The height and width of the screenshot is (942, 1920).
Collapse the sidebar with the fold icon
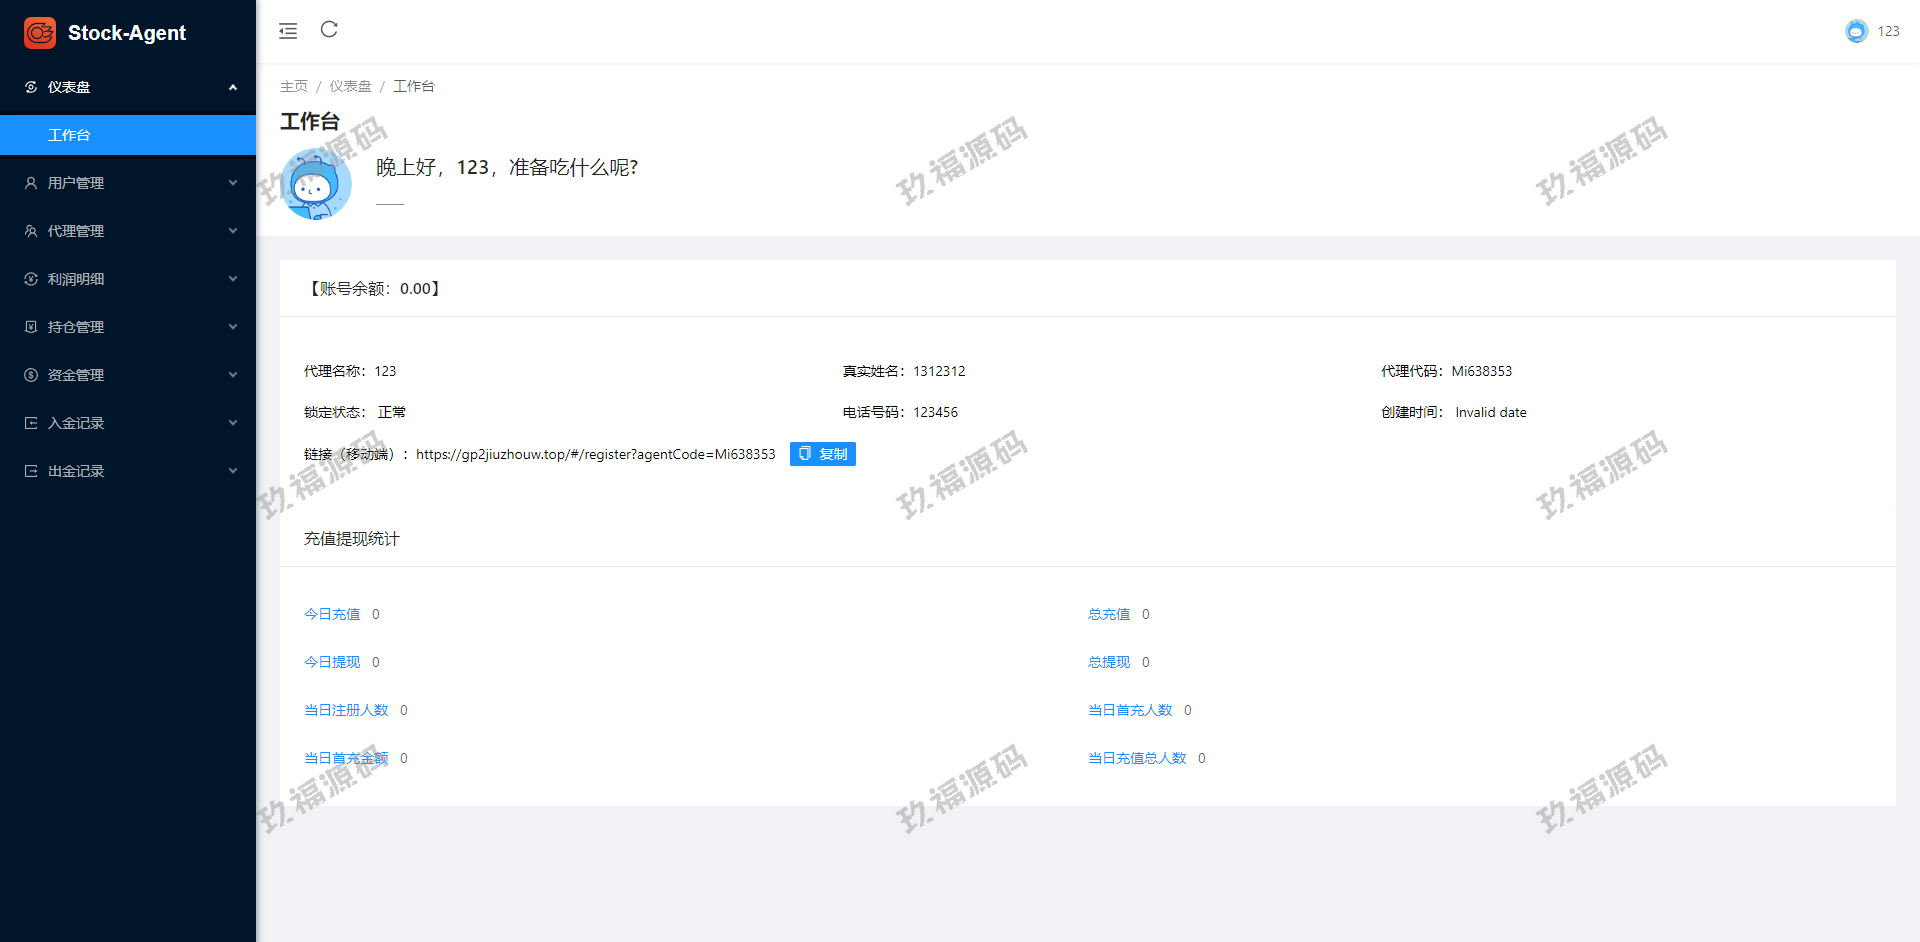tap(288, 31)
